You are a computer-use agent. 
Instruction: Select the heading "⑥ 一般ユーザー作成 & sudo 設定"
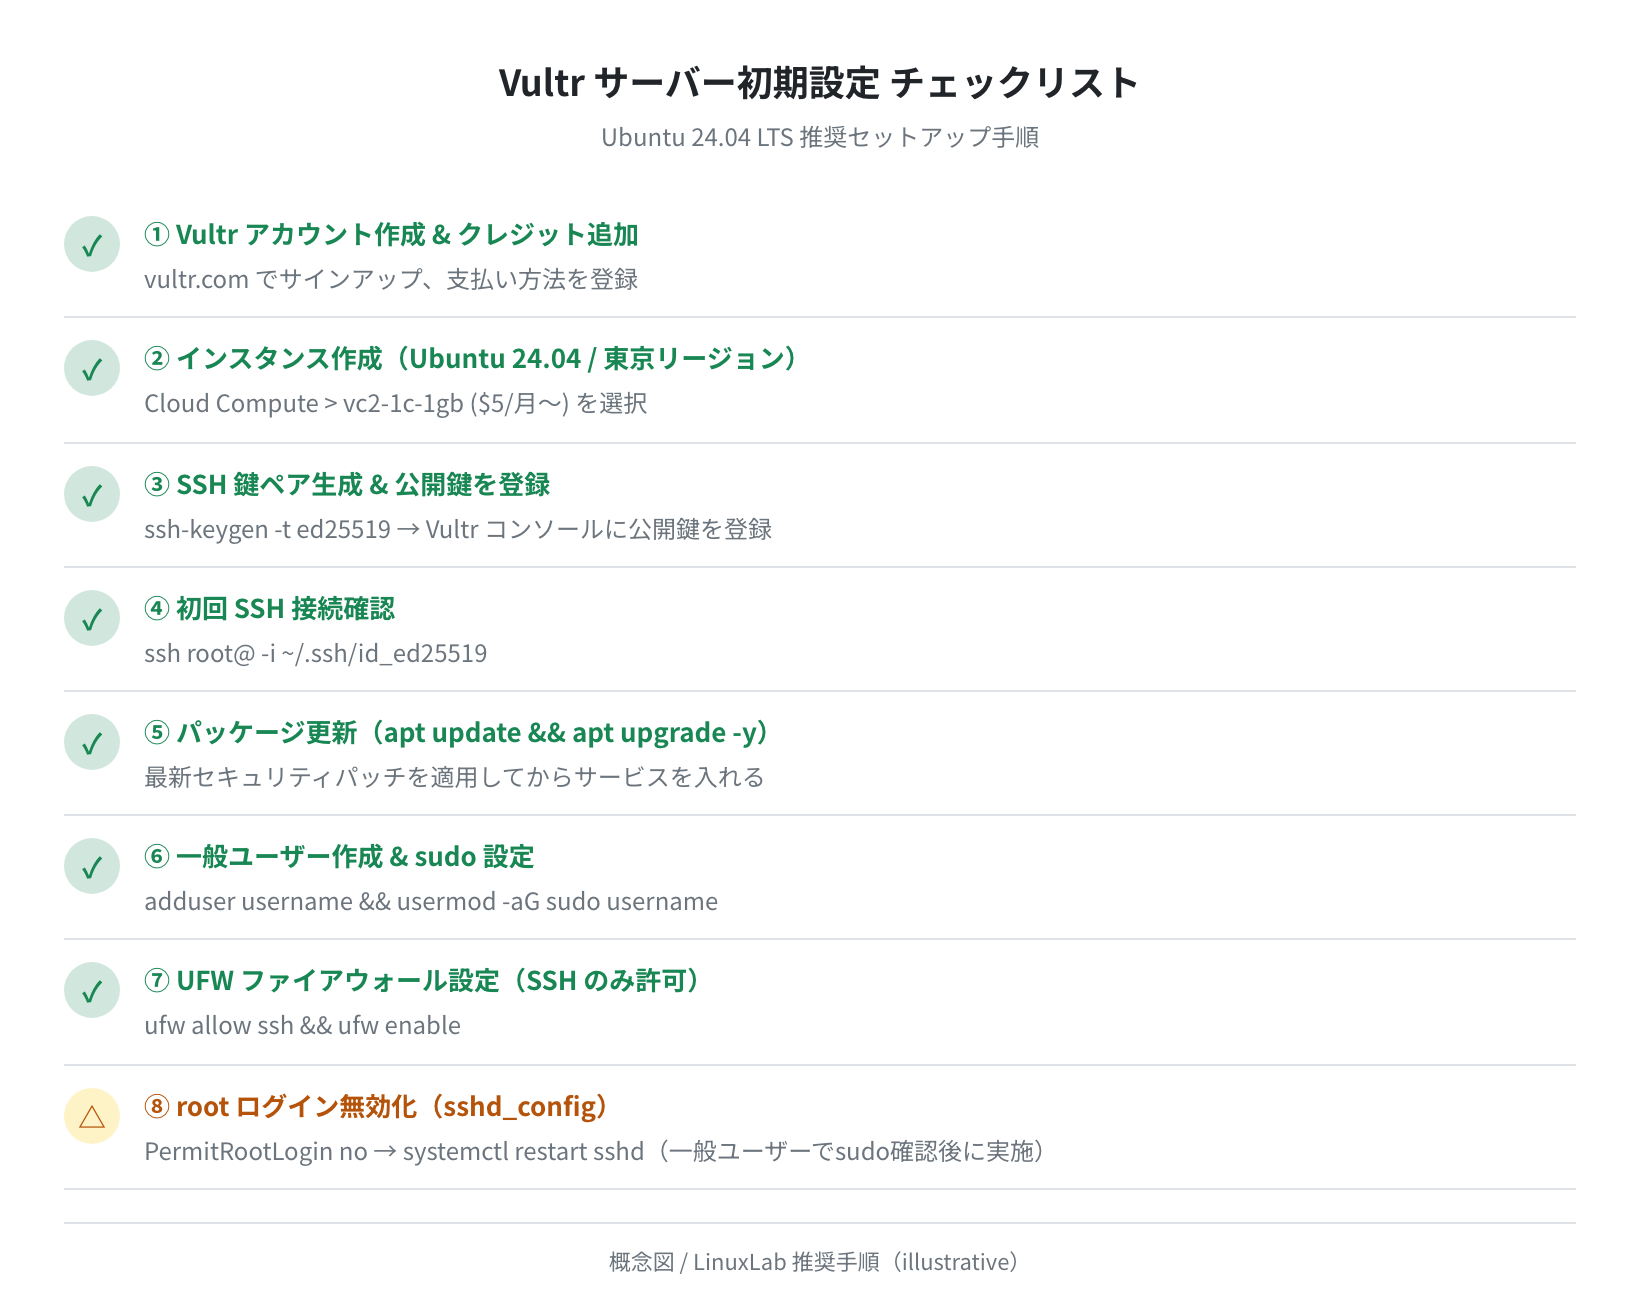coord(339,856)
